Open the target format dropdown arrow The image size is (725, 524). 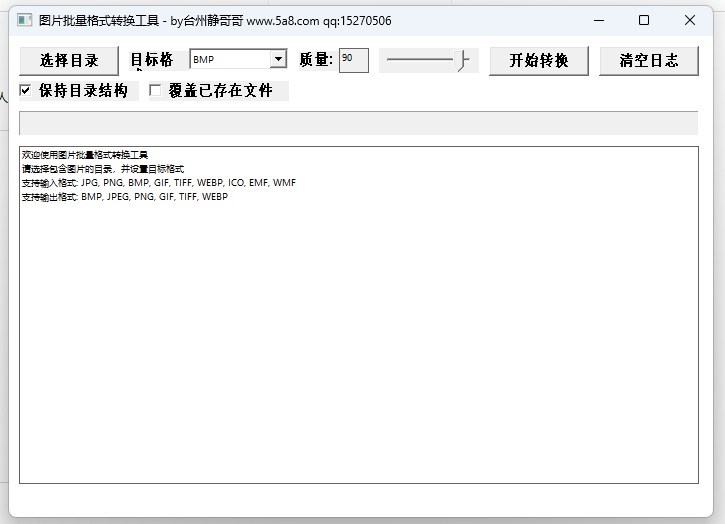(278, 60)
